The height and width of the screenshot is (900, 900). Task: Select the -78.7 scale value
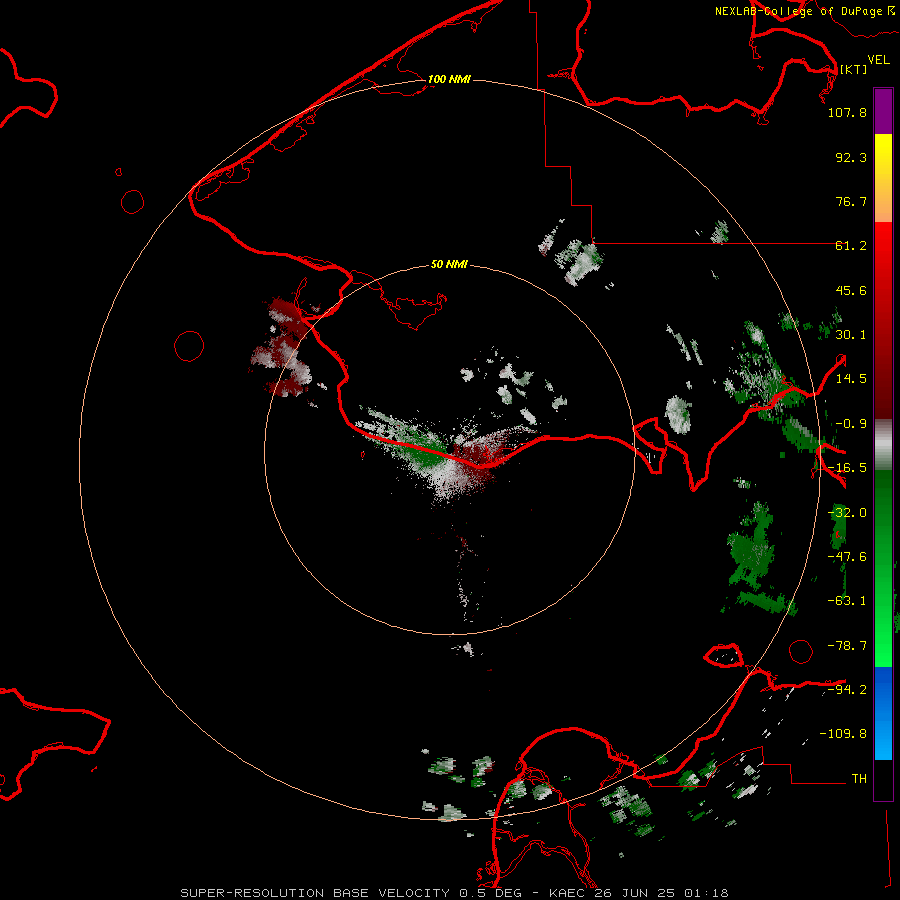point(847,646)
